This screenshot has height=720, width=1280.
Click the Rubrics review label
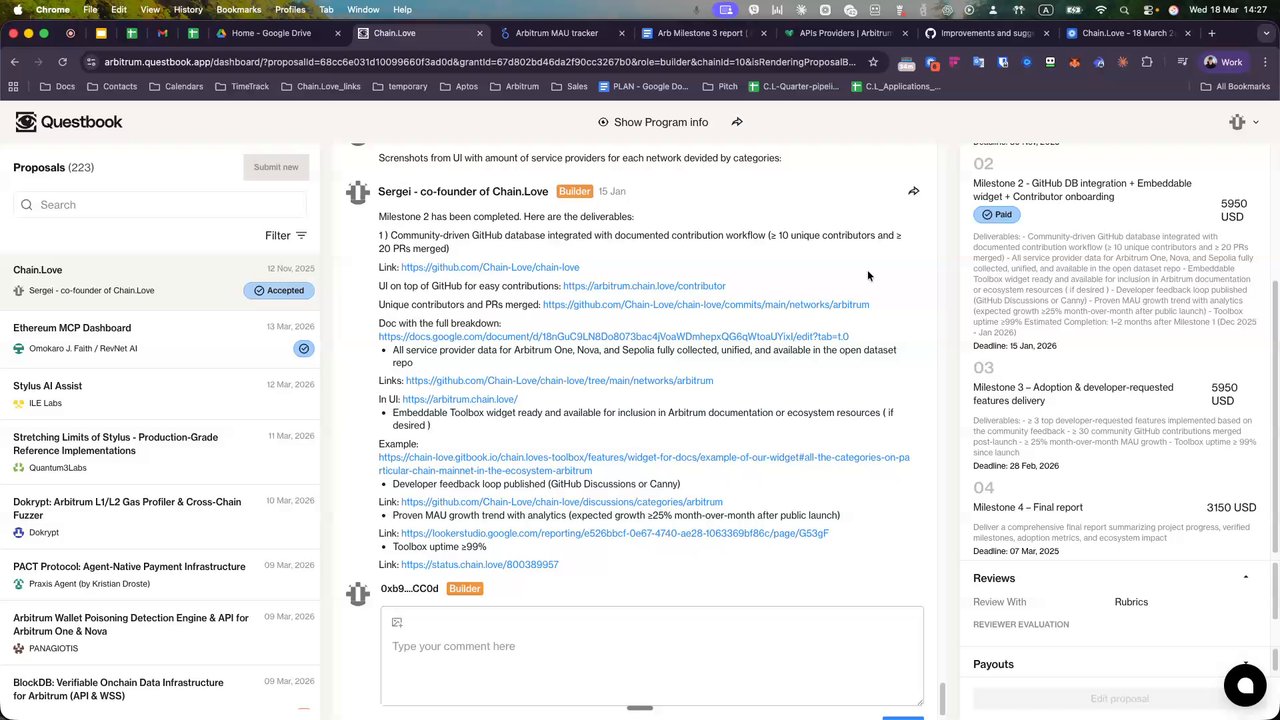1131,602
